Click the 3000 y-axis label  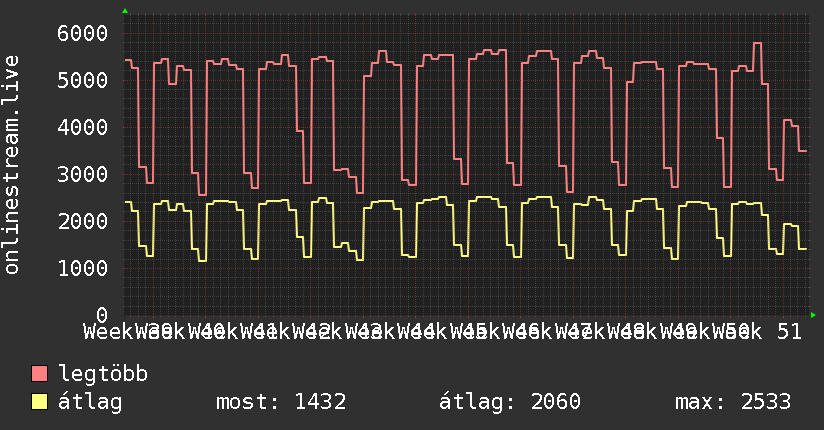83,175
